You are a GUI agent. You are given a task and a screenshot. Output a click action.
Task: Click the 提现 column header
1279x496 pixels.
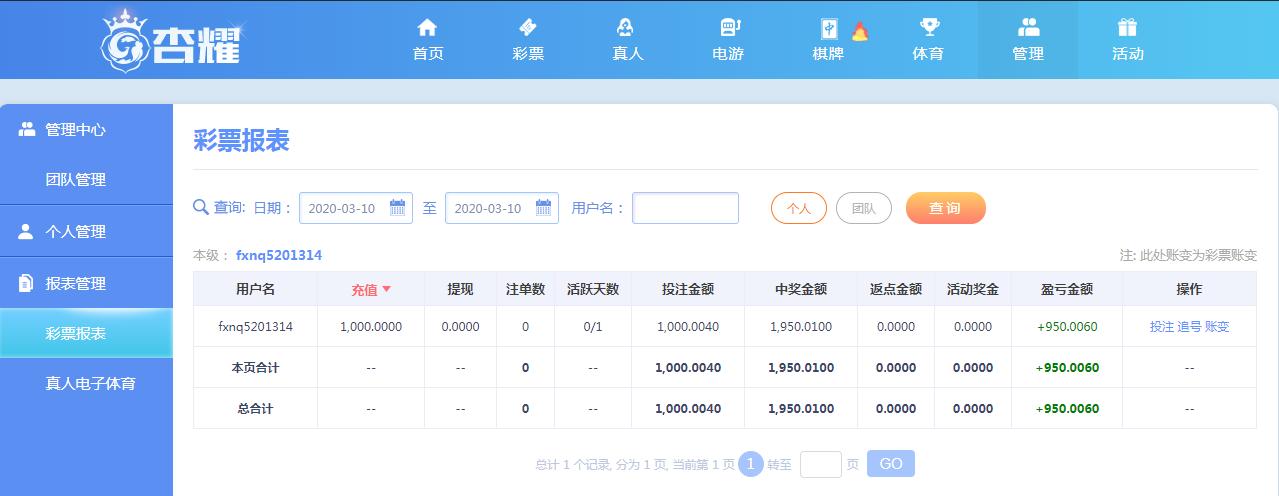tap(460, 289)
